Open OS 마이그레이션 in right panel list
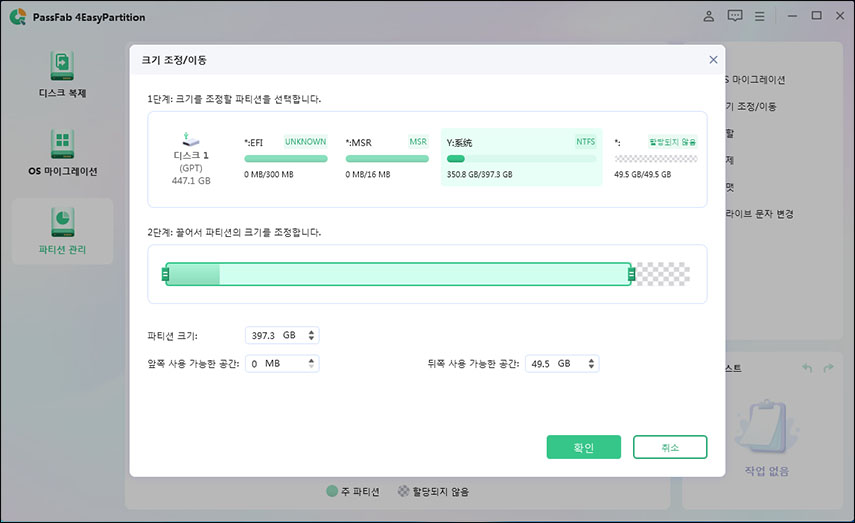This screenshot has height=523, width=855. tap(755, 80)
